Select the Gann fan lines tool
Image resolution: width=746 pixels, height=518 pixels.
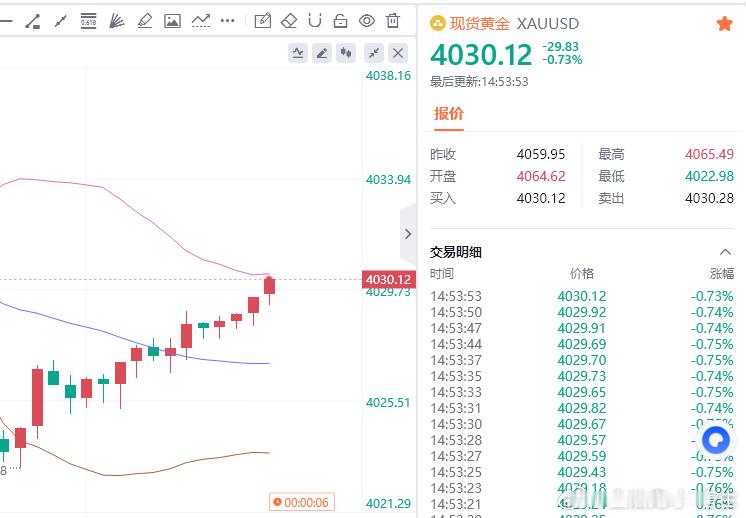pos(117,21)
